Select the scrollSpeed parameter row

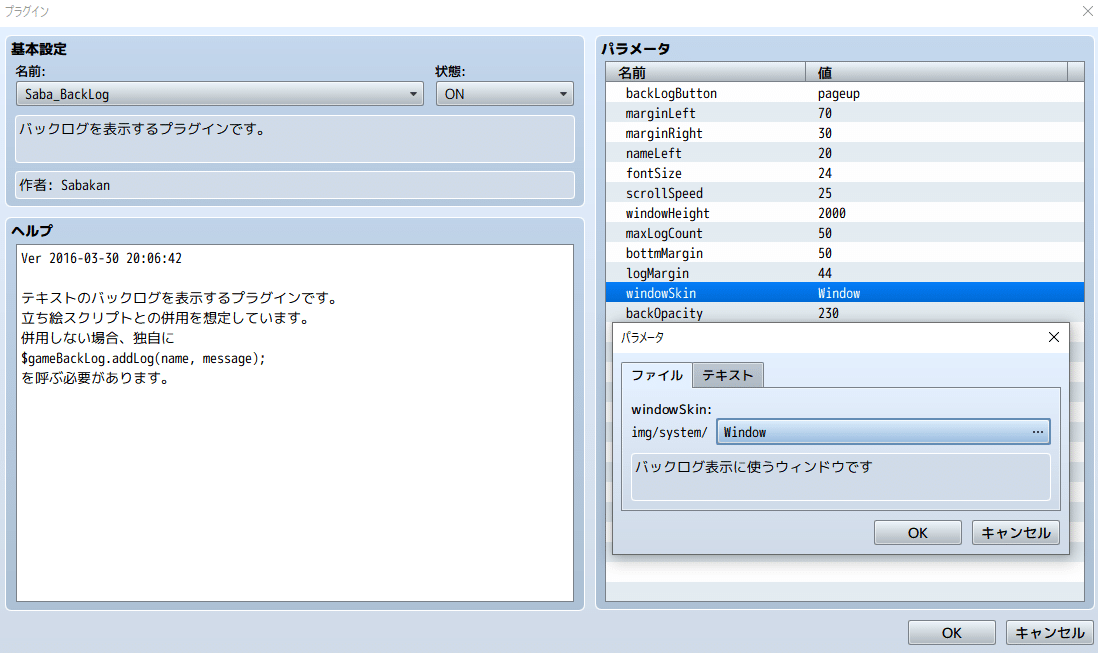[845, 193]
